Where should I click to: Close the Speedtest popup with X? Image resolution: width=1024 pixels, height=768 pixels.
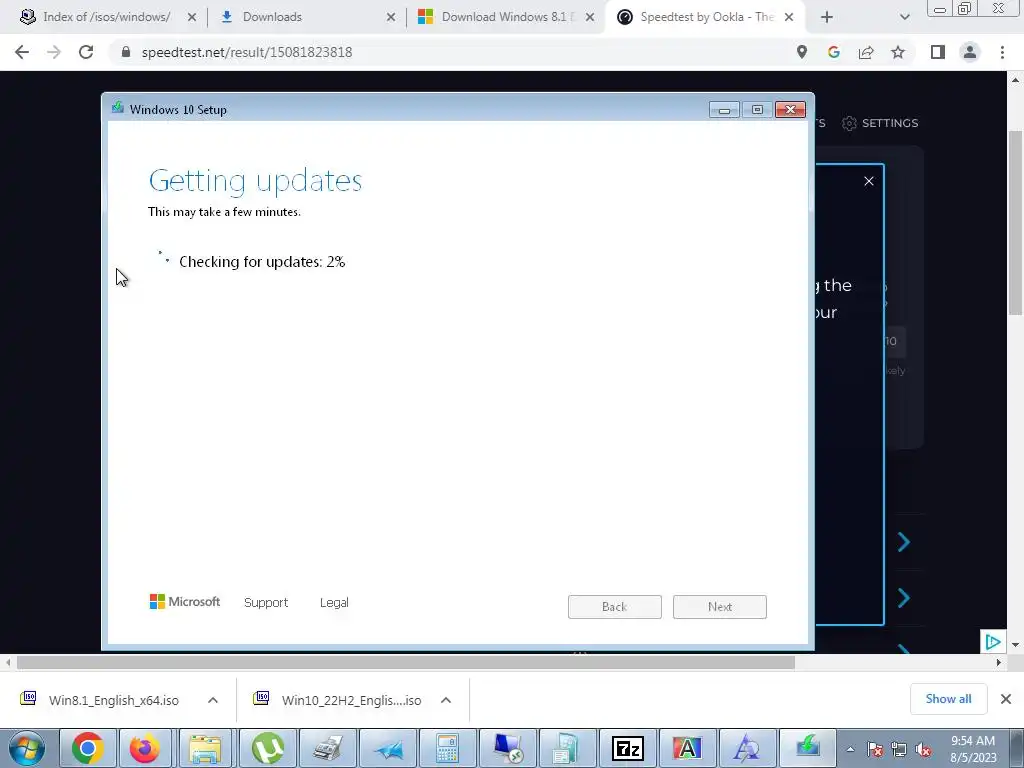tap(869, 181)
